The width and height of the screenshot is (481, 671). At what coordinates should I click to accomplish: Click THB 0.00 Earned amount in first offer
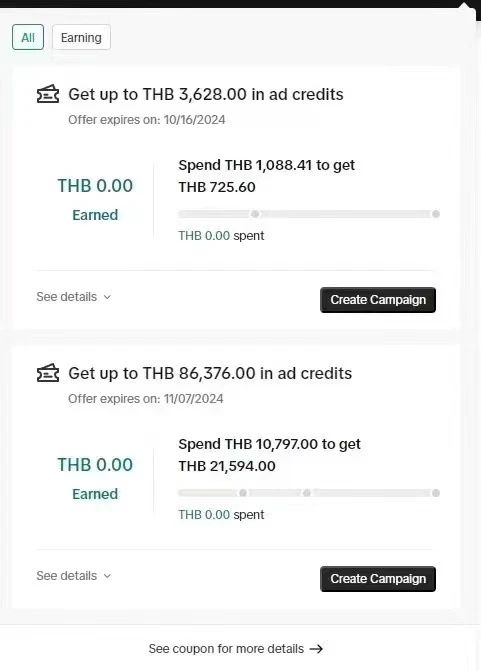click(95, 186)
